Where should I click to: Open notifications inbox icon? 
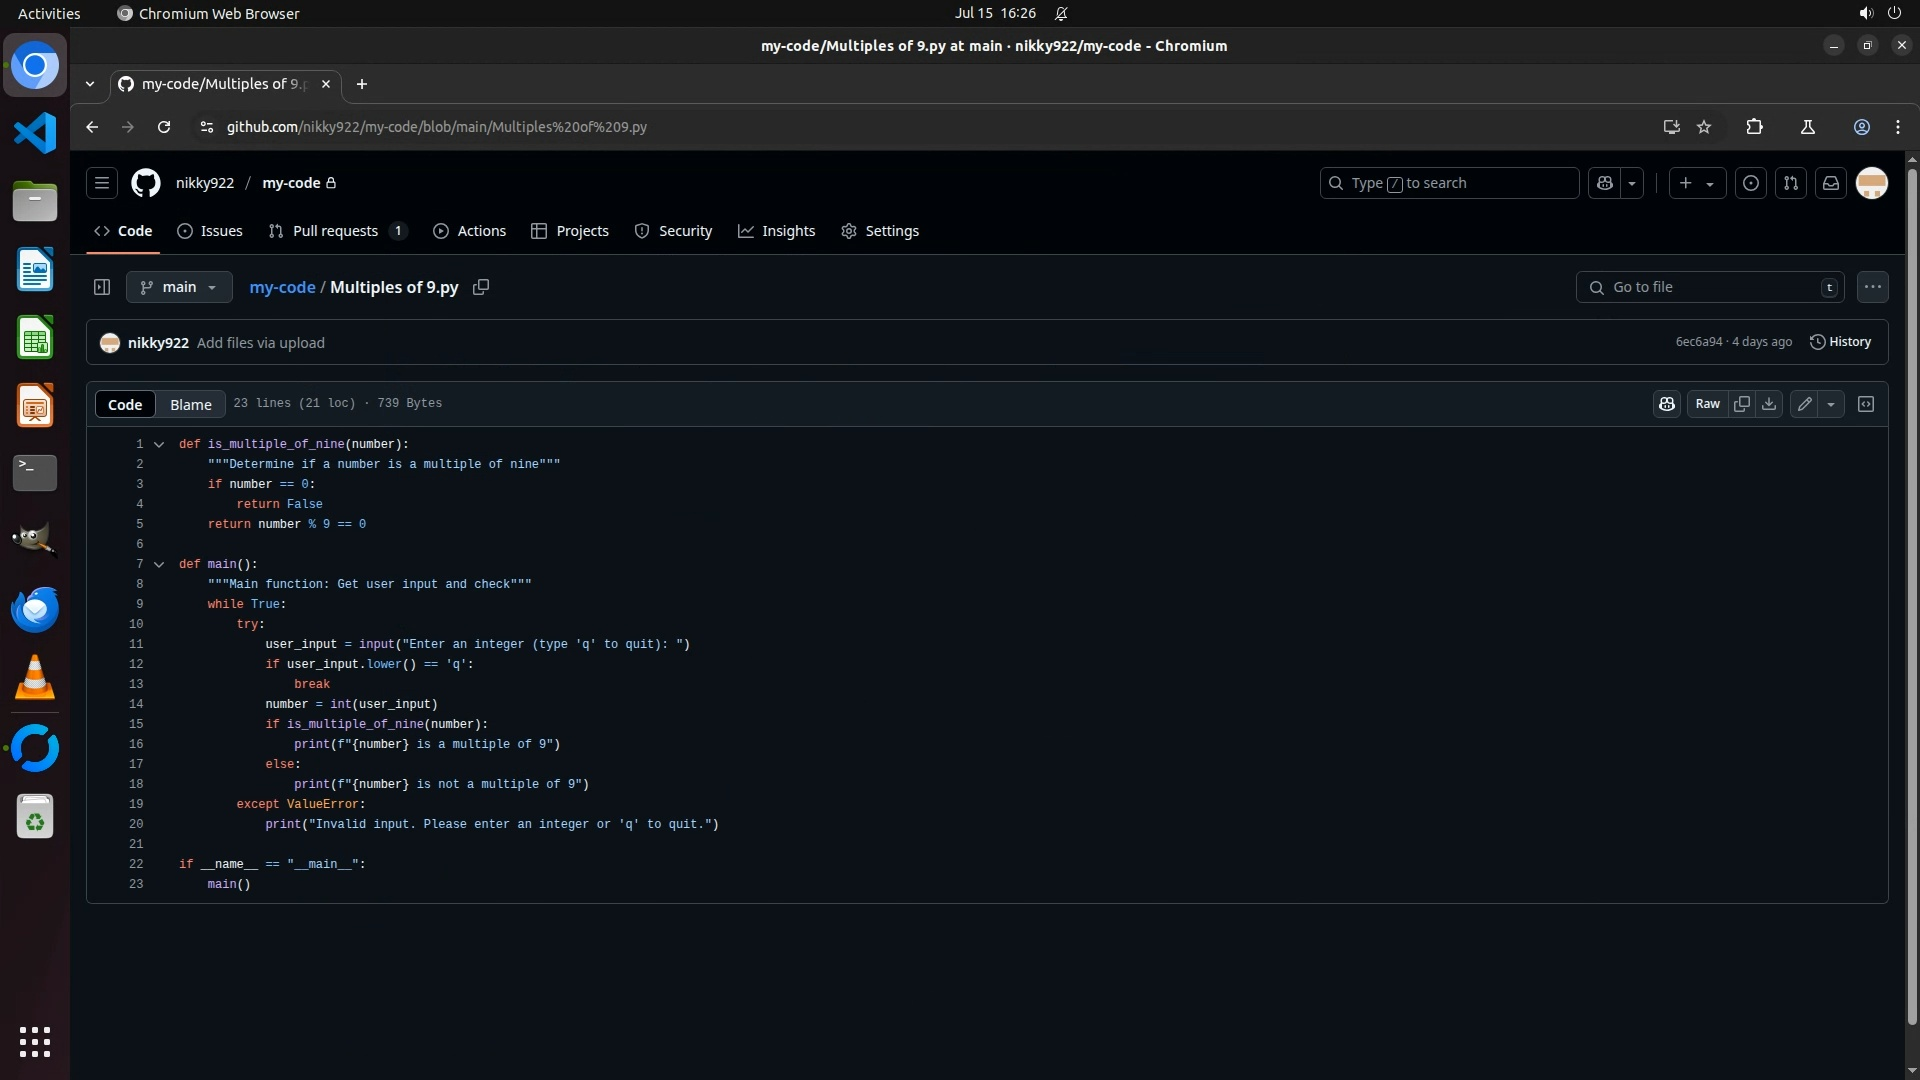(x=1831, y=183)
